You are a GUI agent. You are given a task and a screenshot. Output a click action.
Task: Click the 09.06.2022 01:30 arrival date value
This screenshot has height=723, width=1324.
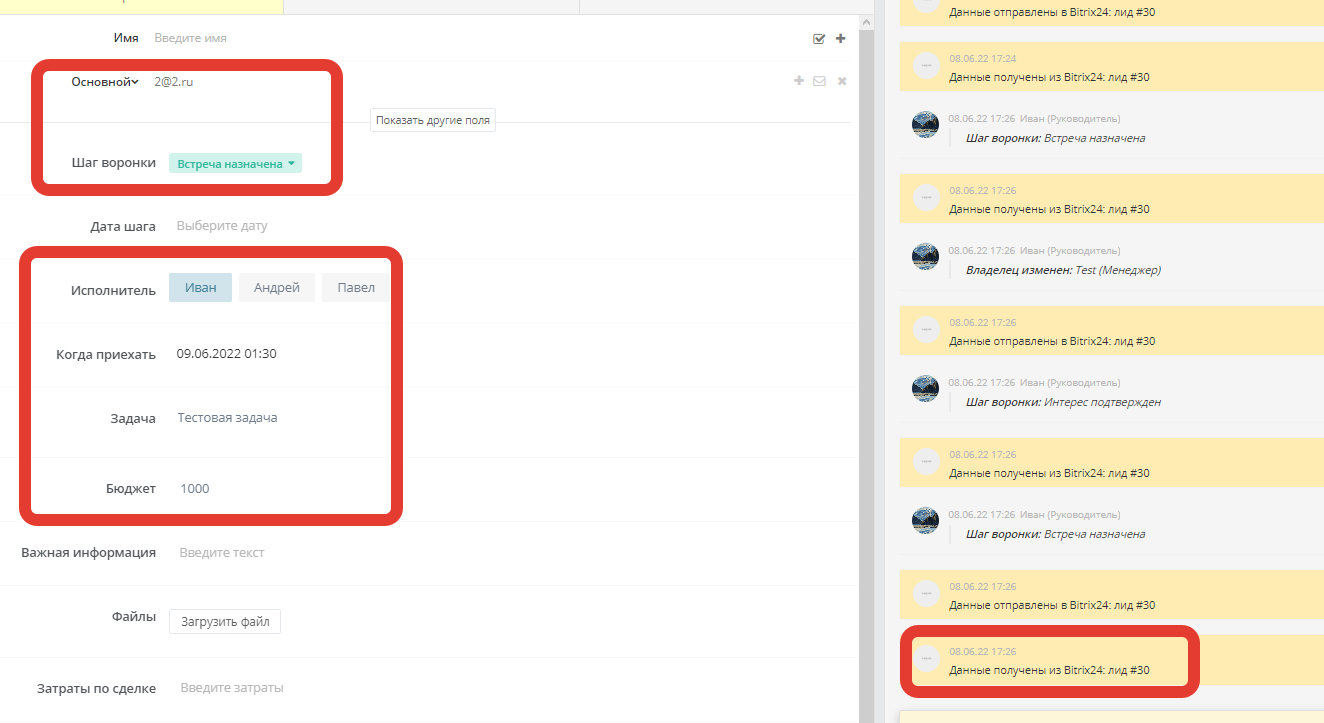(226, 354)
